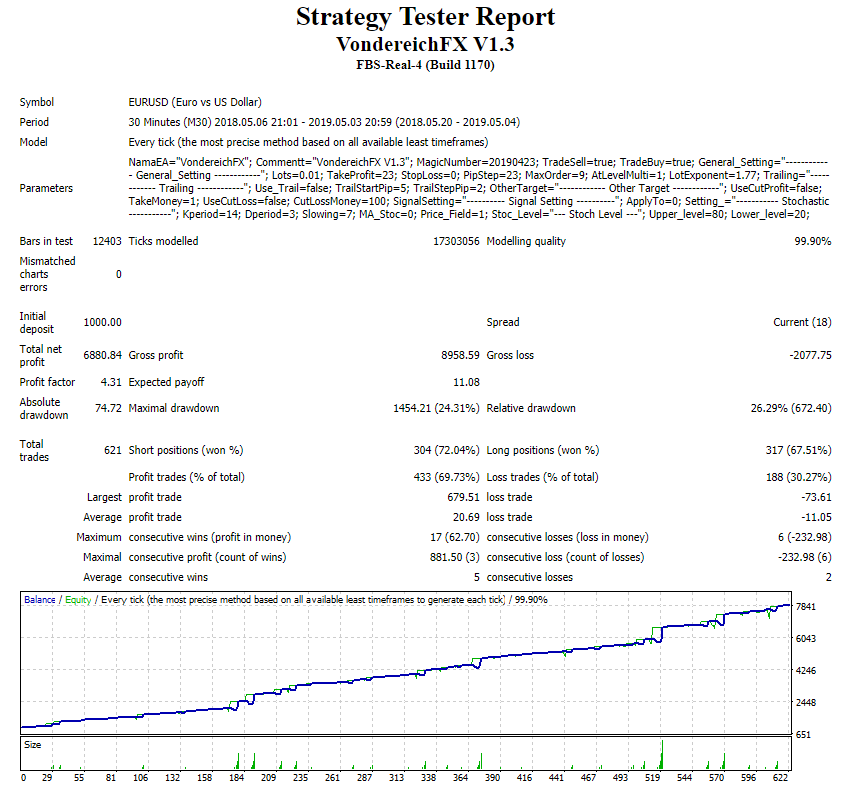Click the Total trades value "621"
Image resolution: width=846 pixels, height=792 pixels.
tap(113, 450)
